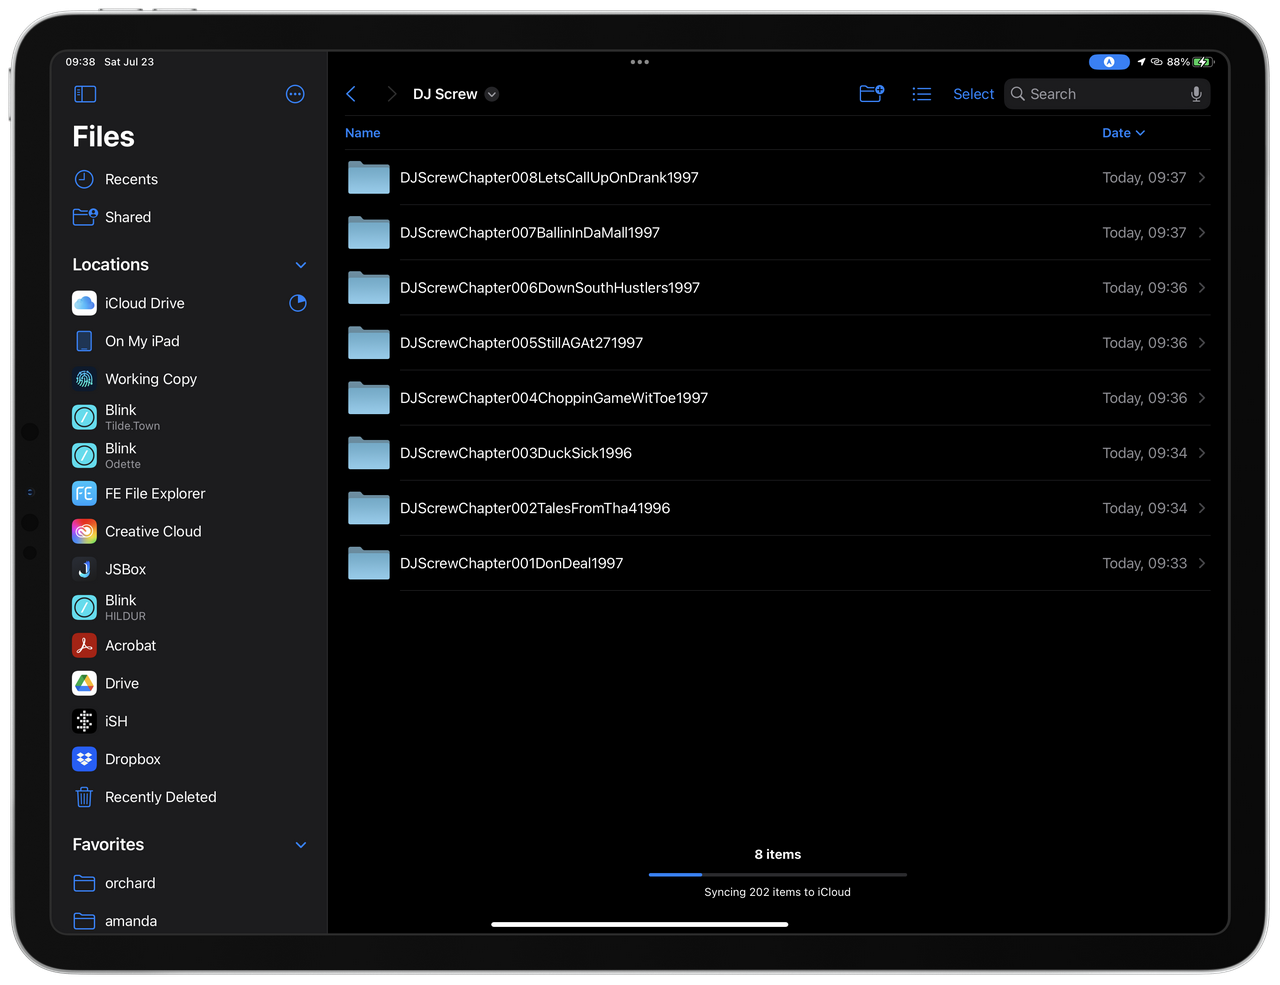Open the DJ Screw folder title dropdown
The height and width of the screenshot is (985, 1280).
tap(492, 94)
